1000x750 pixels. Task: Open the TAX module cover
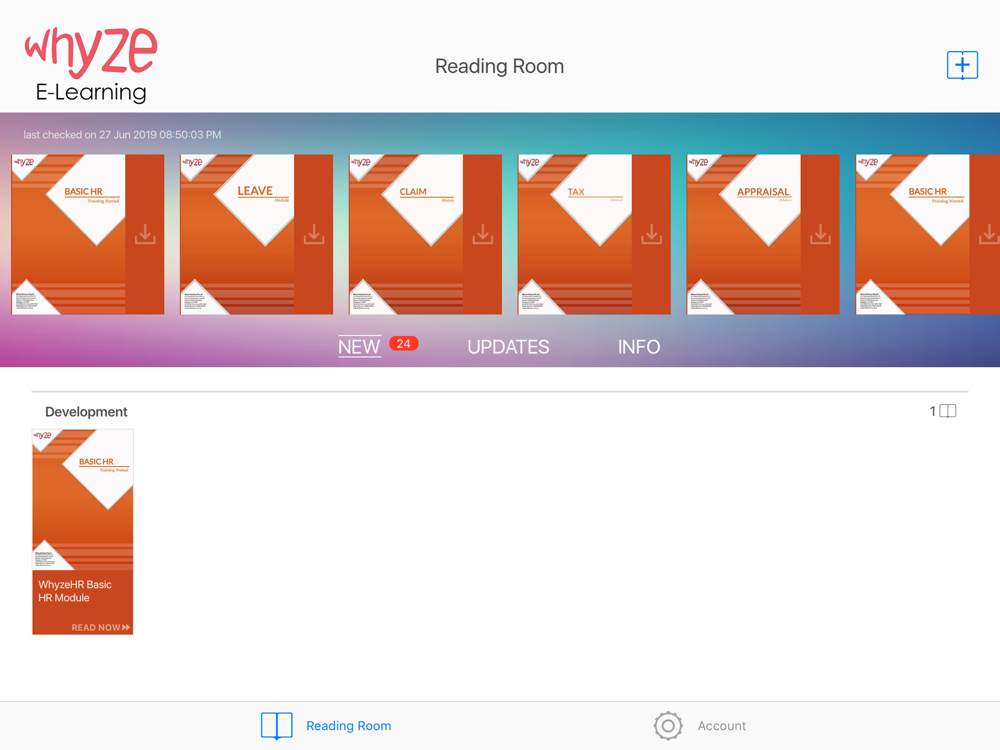[x=575, y=234]
